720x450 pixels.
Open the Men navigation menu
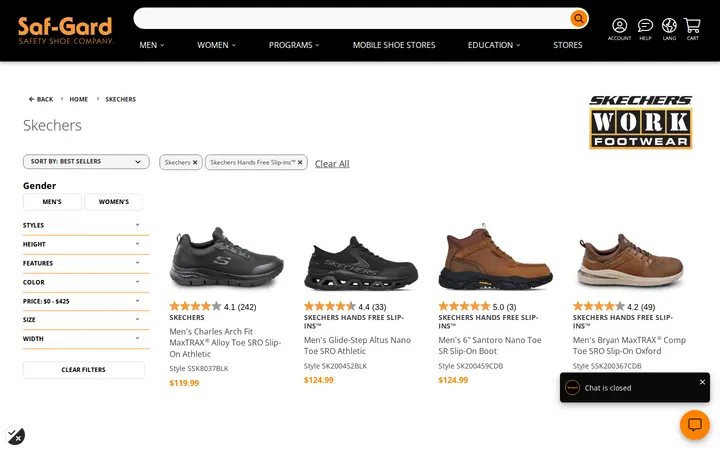click(152, 45)
